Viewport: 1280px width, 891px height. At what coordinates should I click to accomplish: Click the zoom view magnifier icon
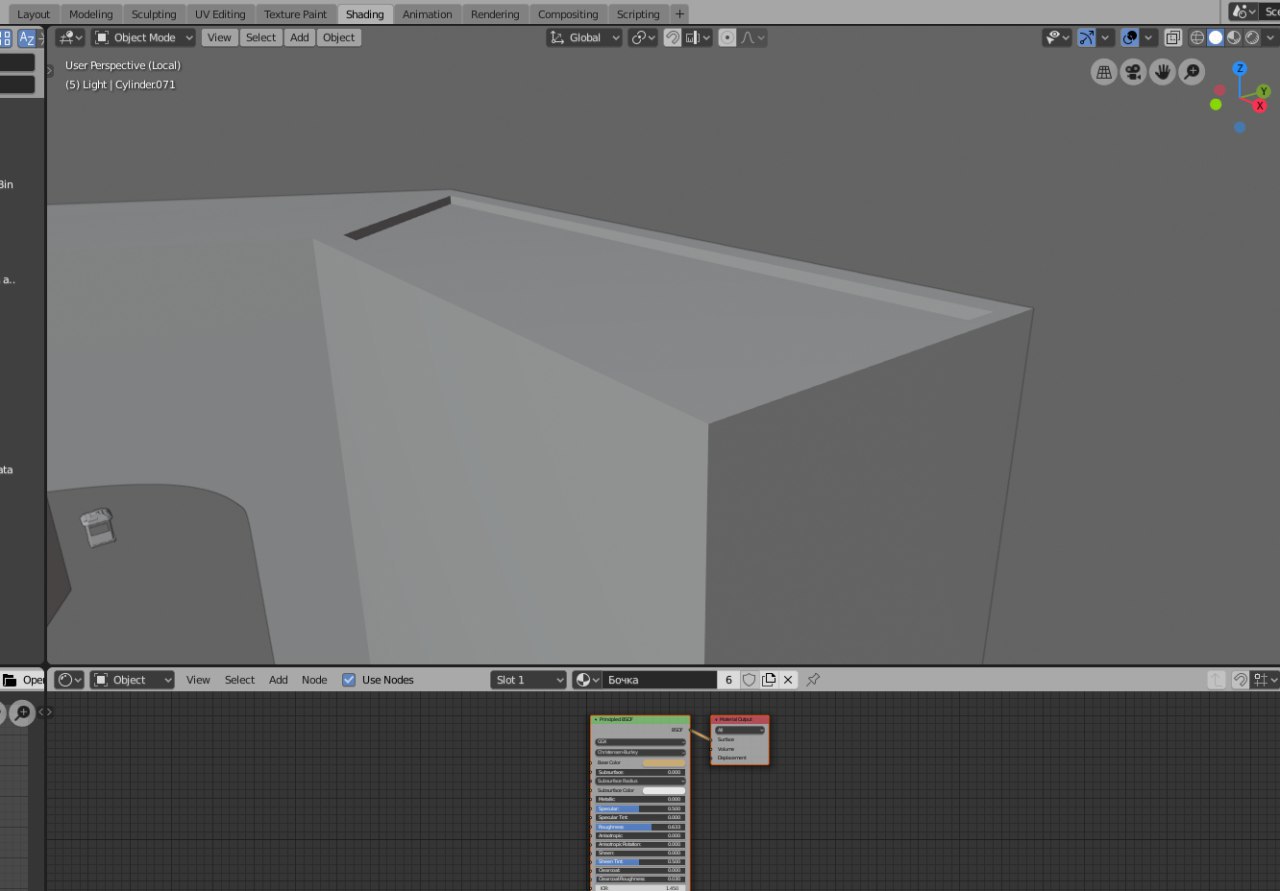(1191, 72)
